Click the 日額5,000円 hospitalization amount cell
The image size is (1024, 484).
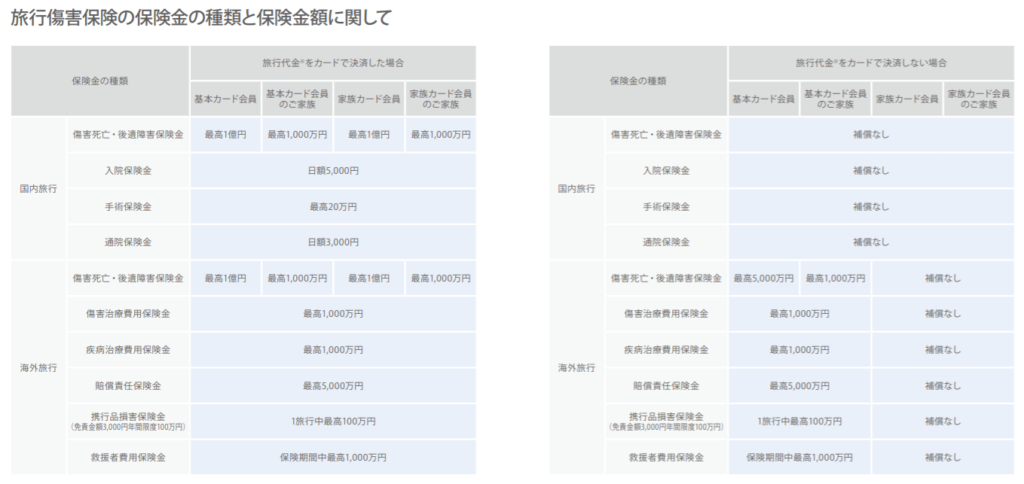click(x=332, y=170)
